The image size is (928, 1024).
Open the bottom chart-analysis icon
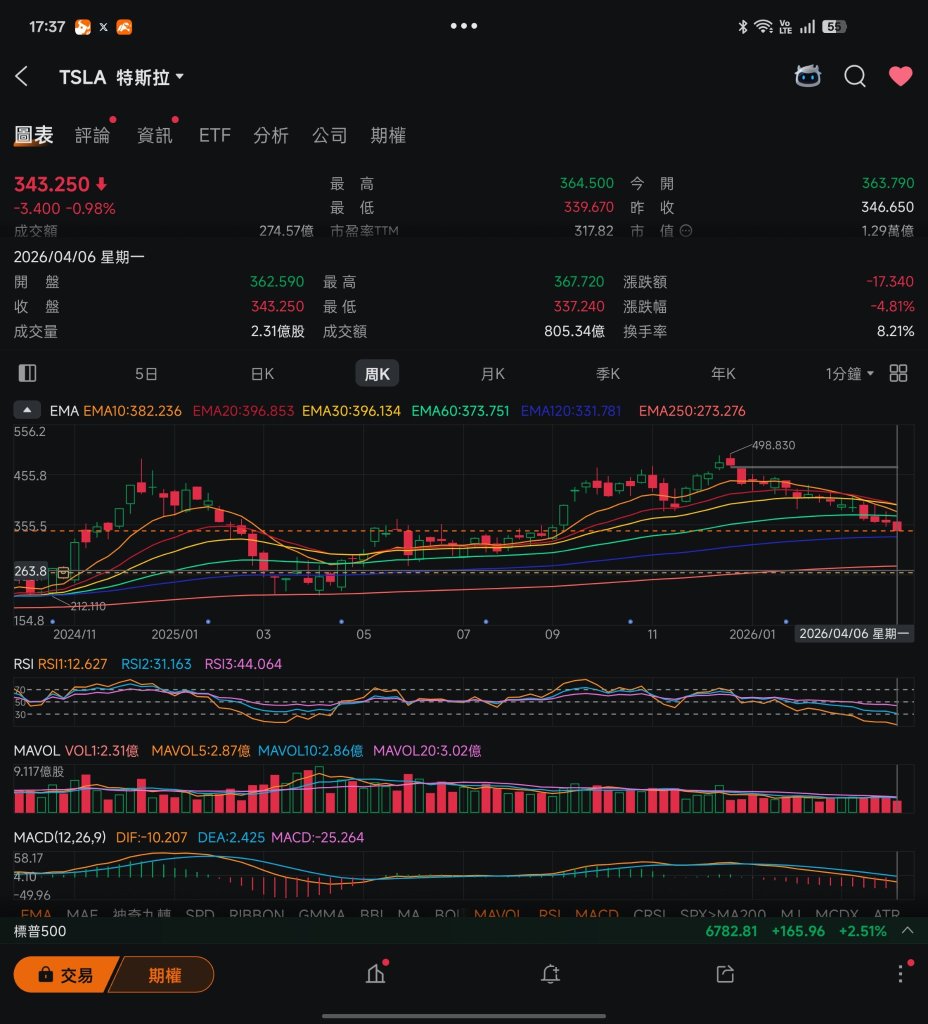pyautogui.click(x=376, y=974)
